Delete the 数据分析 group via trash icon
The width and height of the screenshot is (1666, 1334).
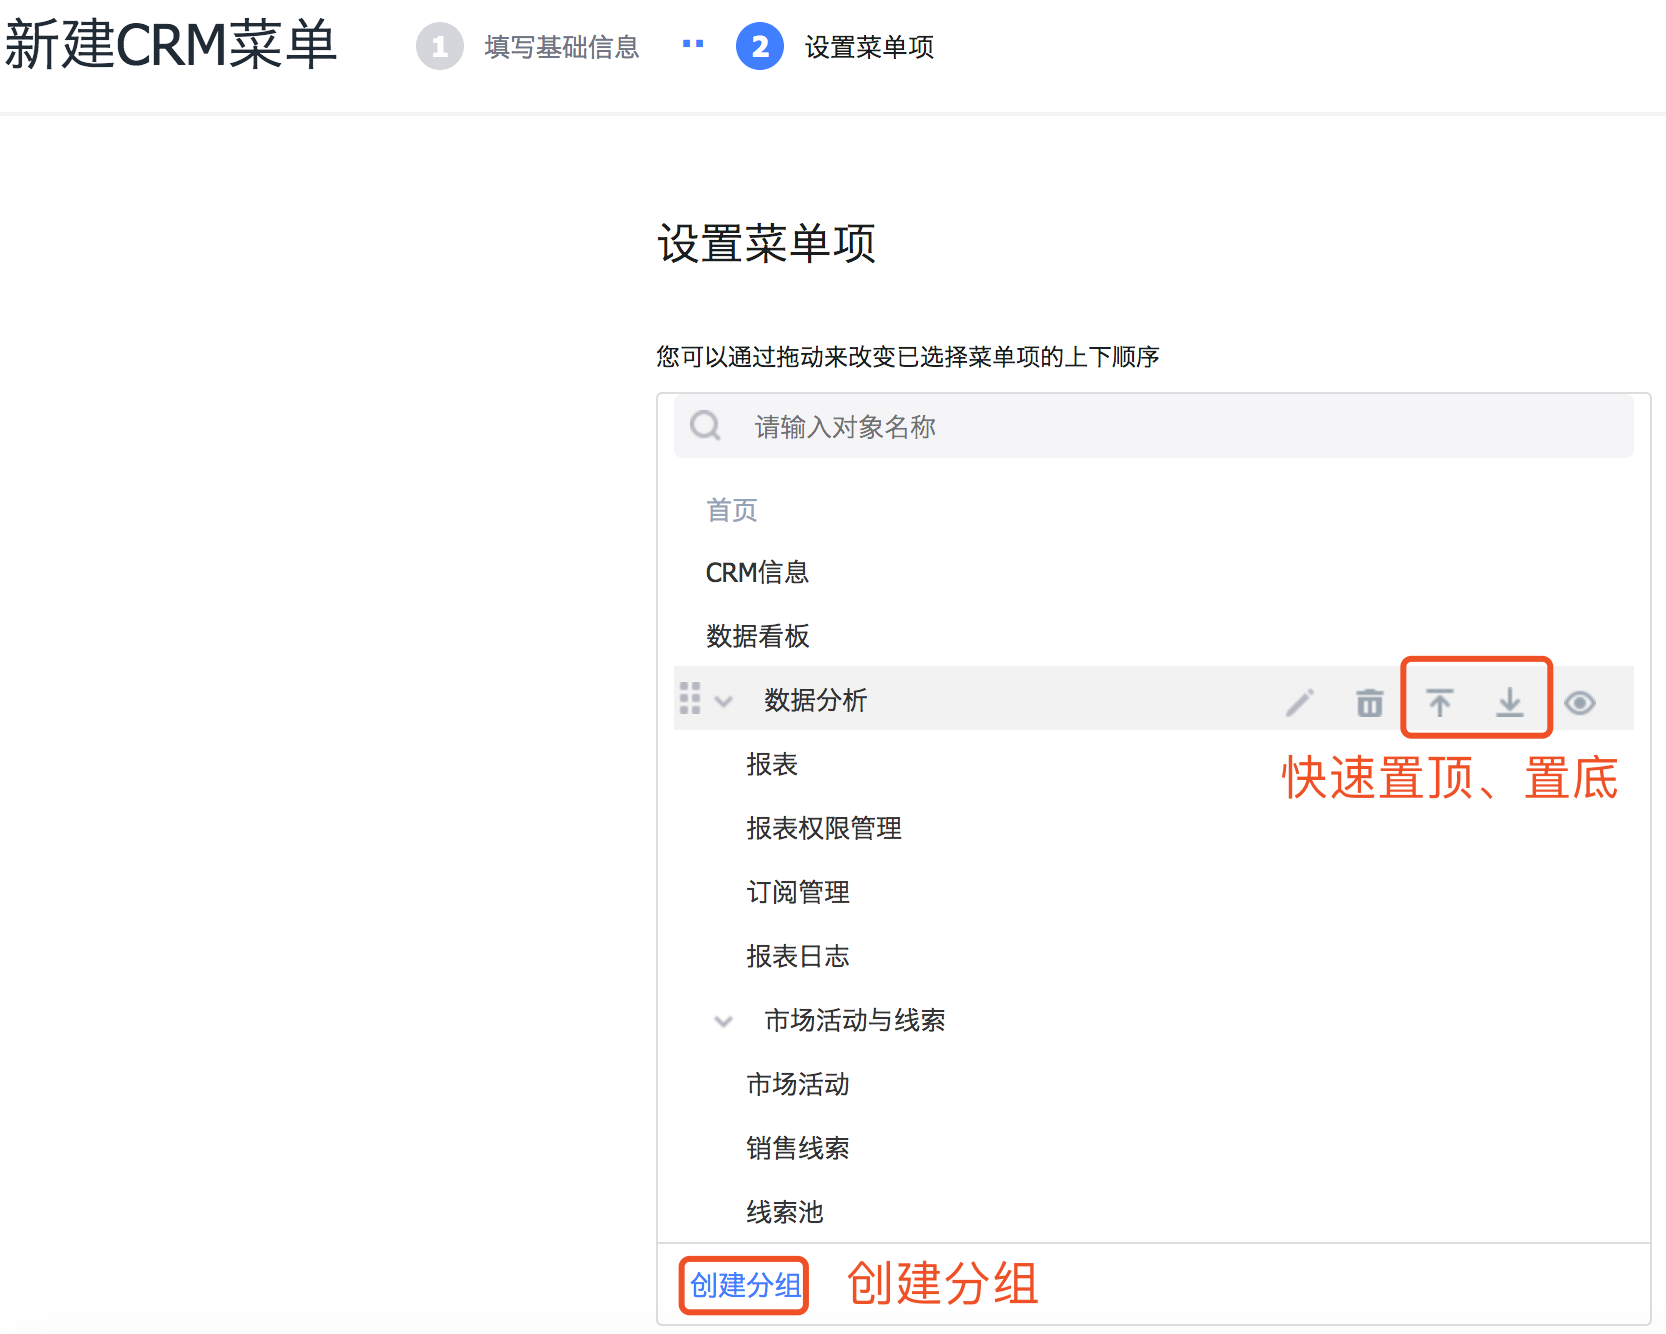pos(1369,703)
